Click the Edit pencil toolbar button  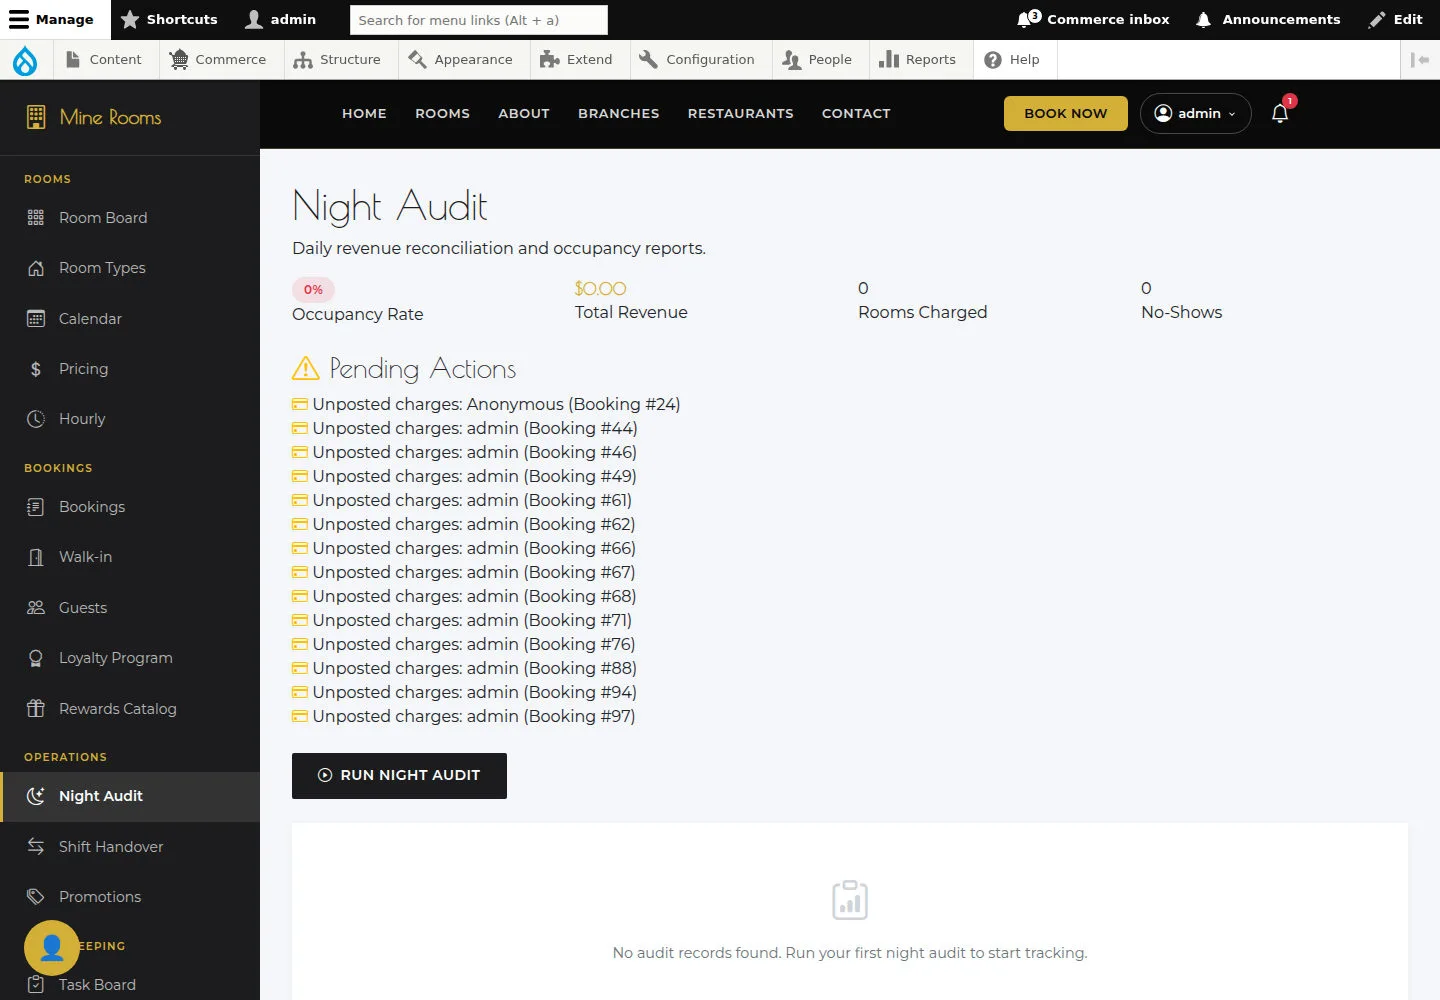(1396, 20)
